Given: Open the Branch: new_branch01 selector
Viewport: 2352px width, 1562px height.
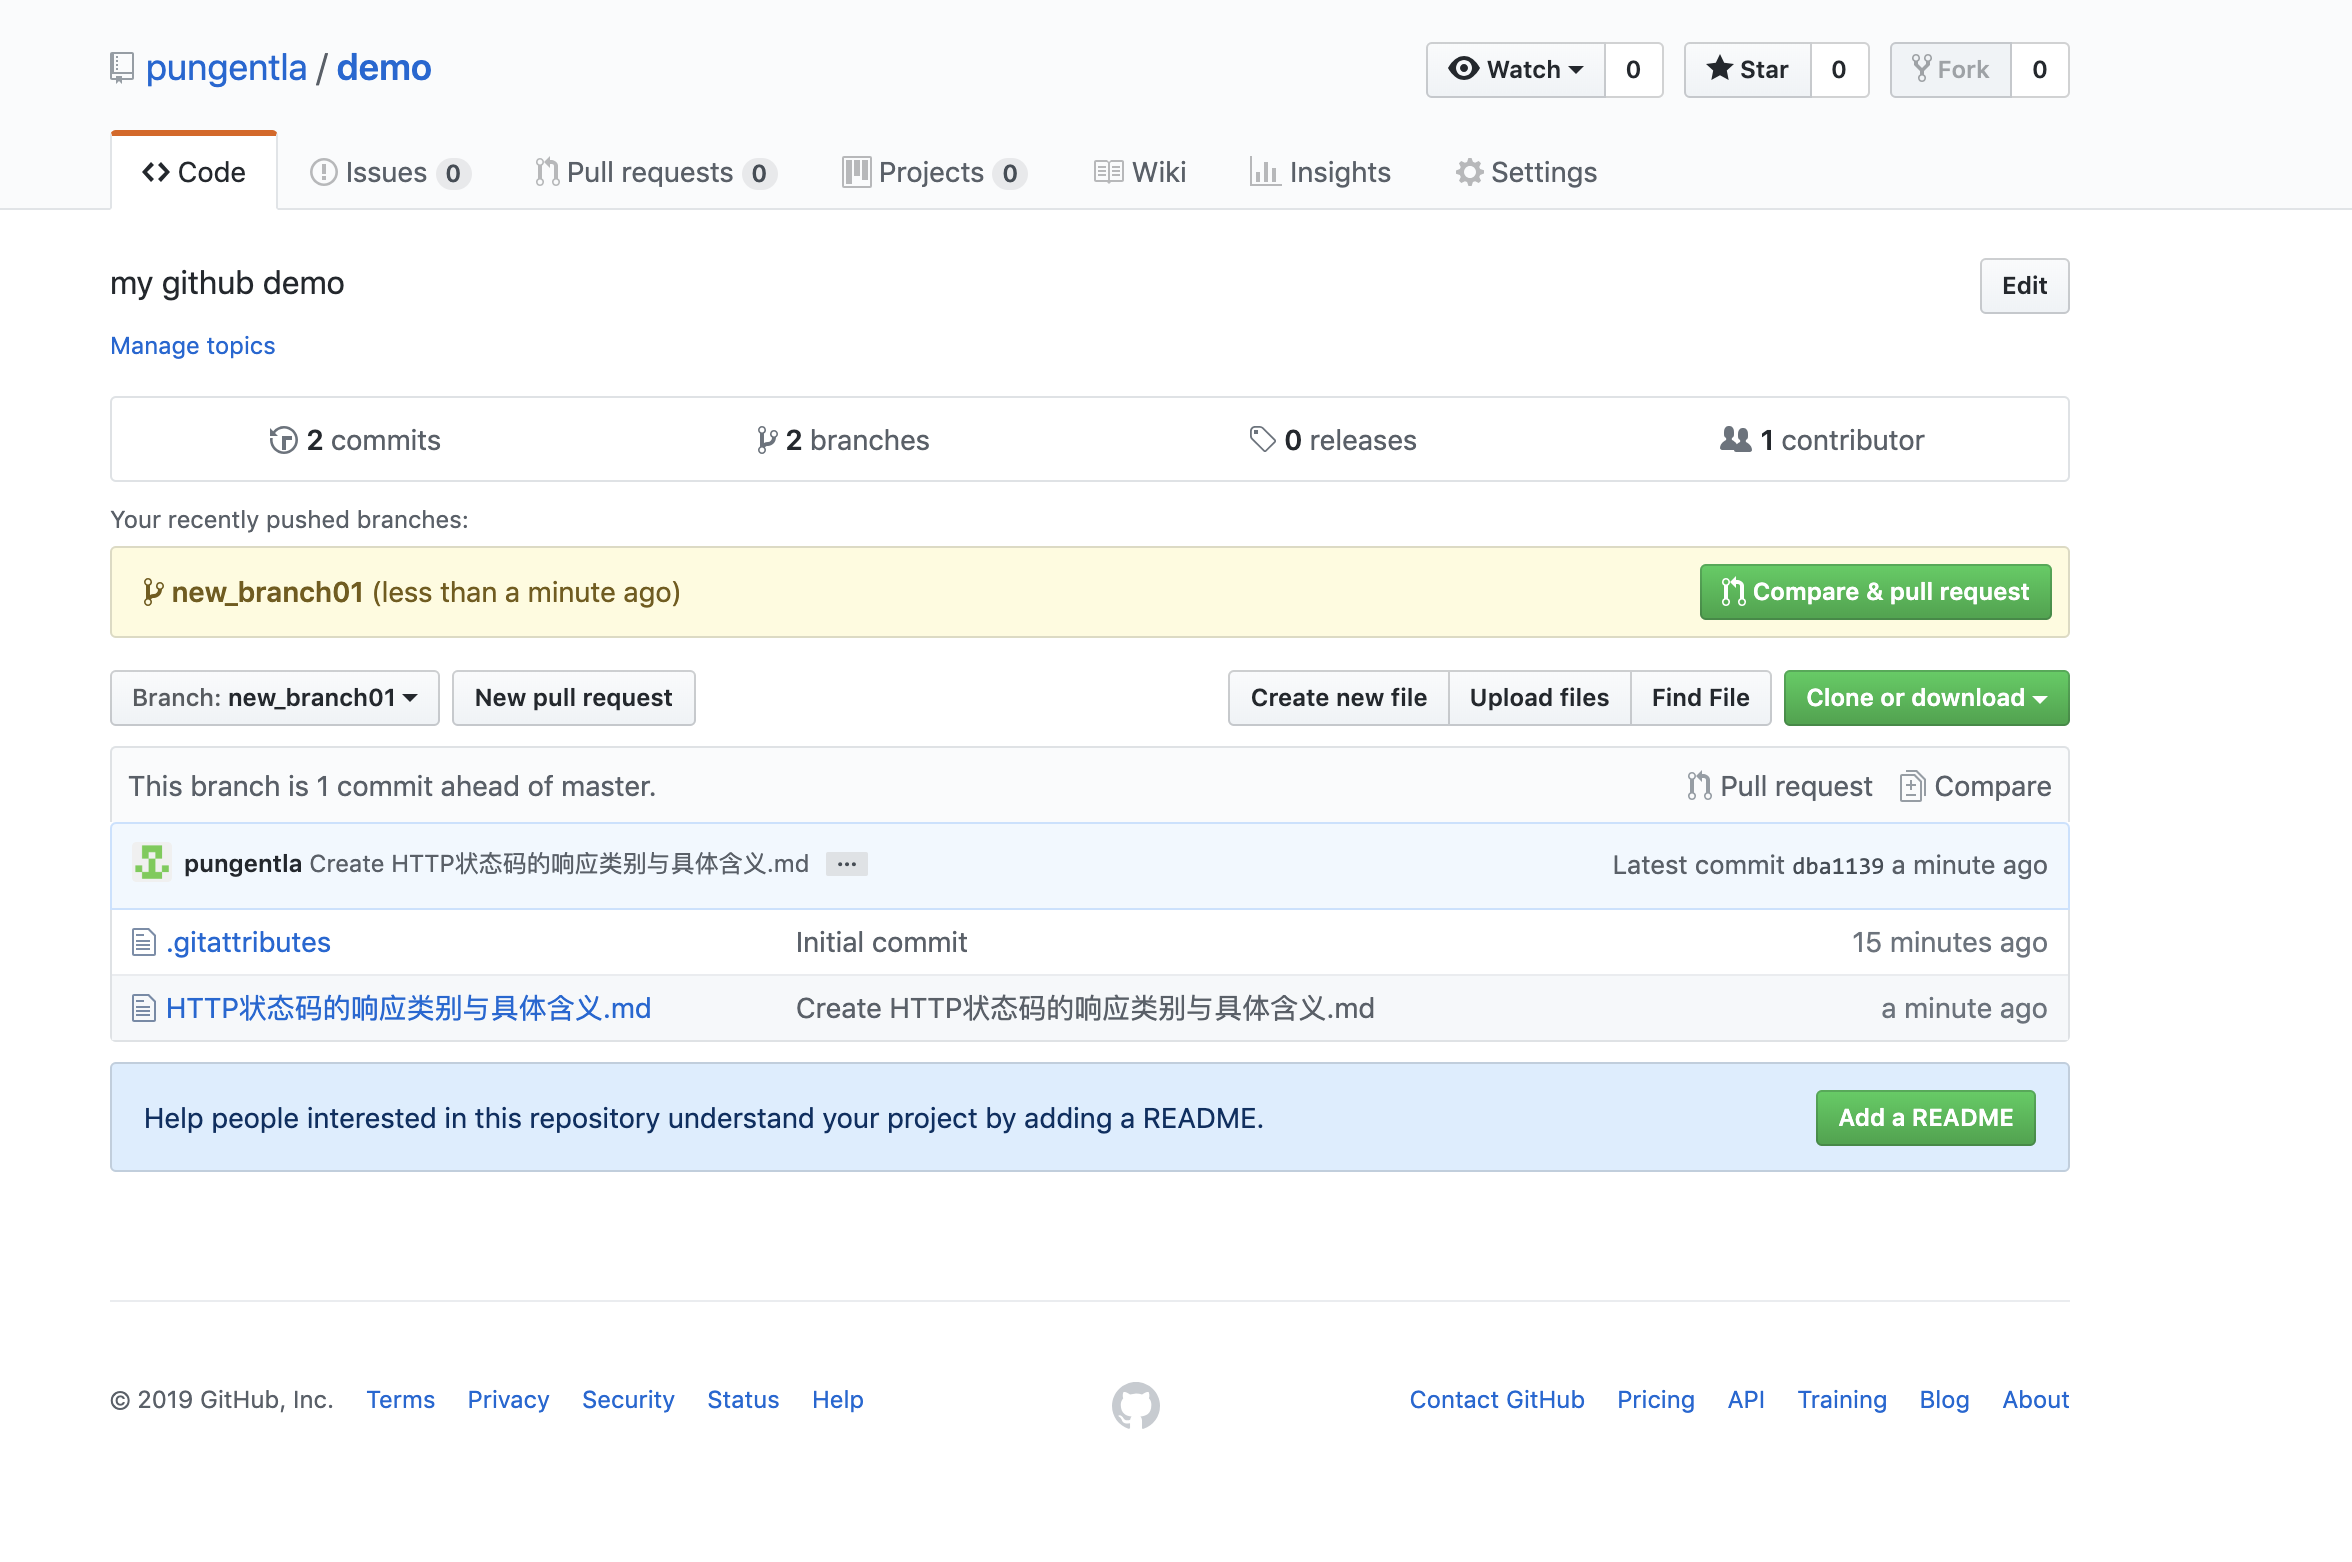Looking at the screenshot, I should [x=274, y=698].
